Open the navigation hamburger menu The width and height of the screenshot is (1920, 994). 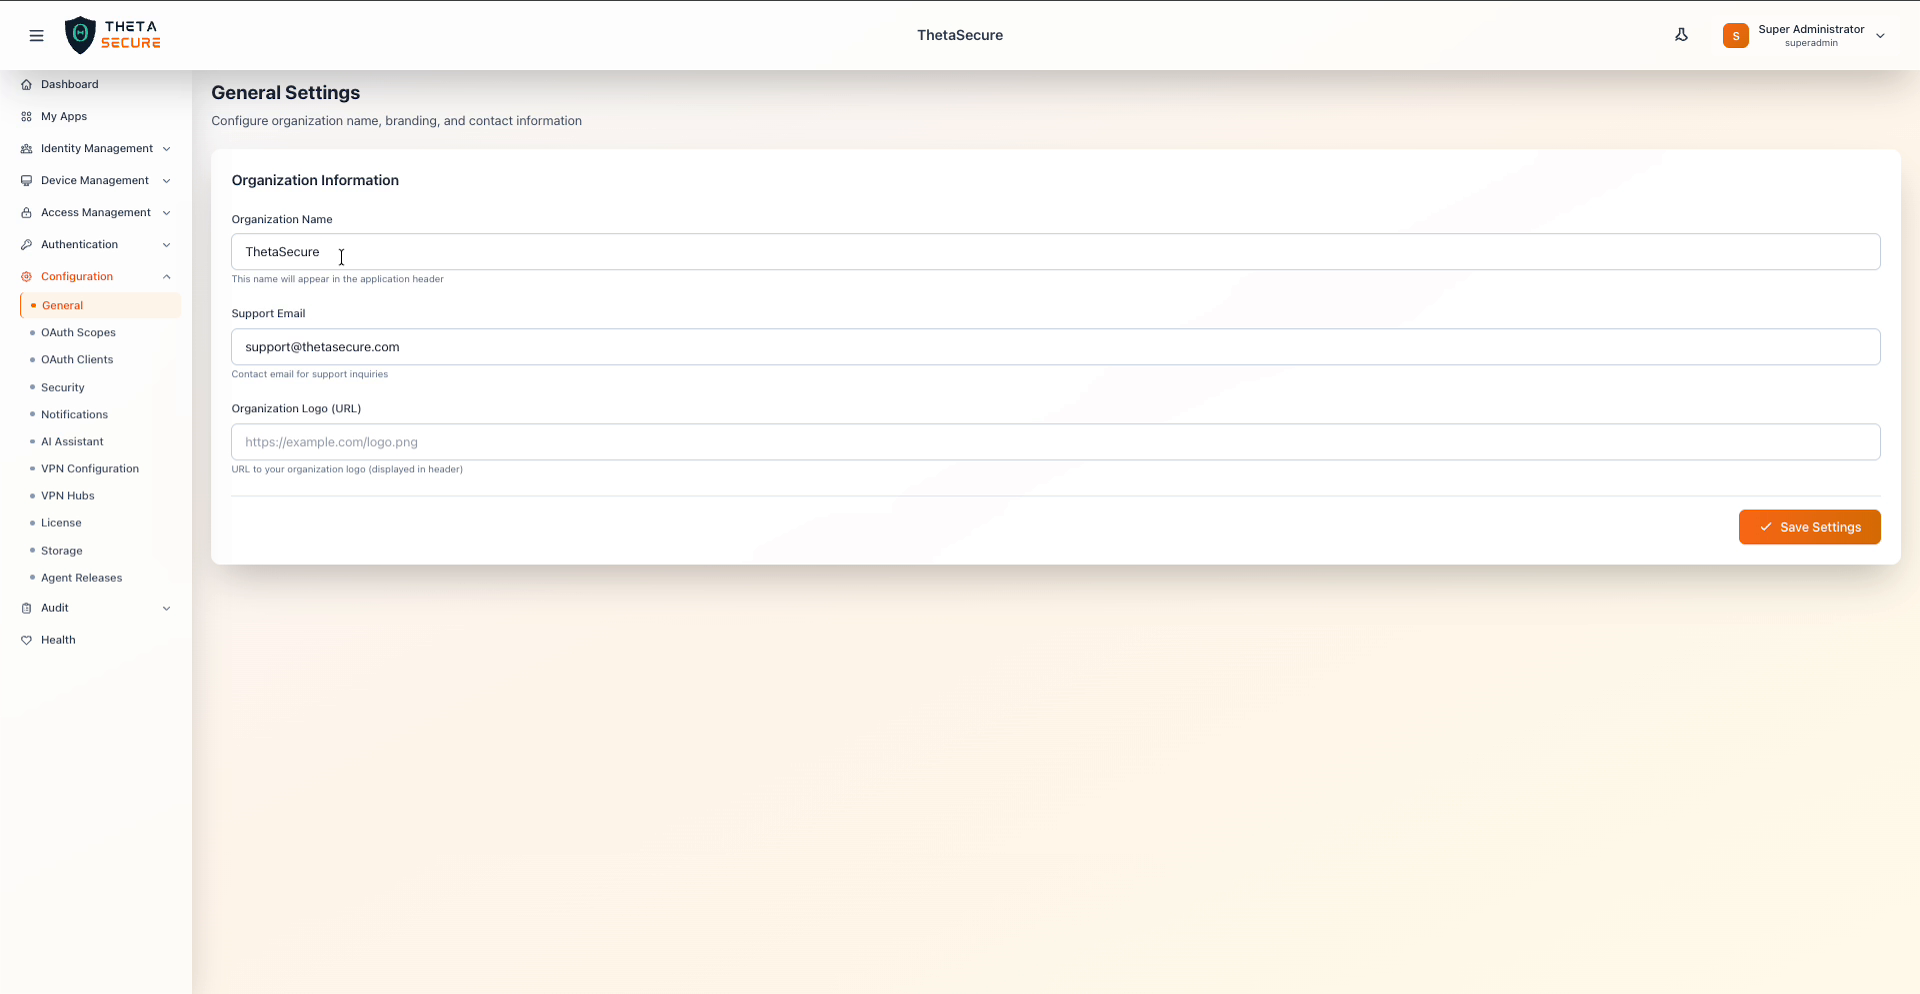coord(37,35)
